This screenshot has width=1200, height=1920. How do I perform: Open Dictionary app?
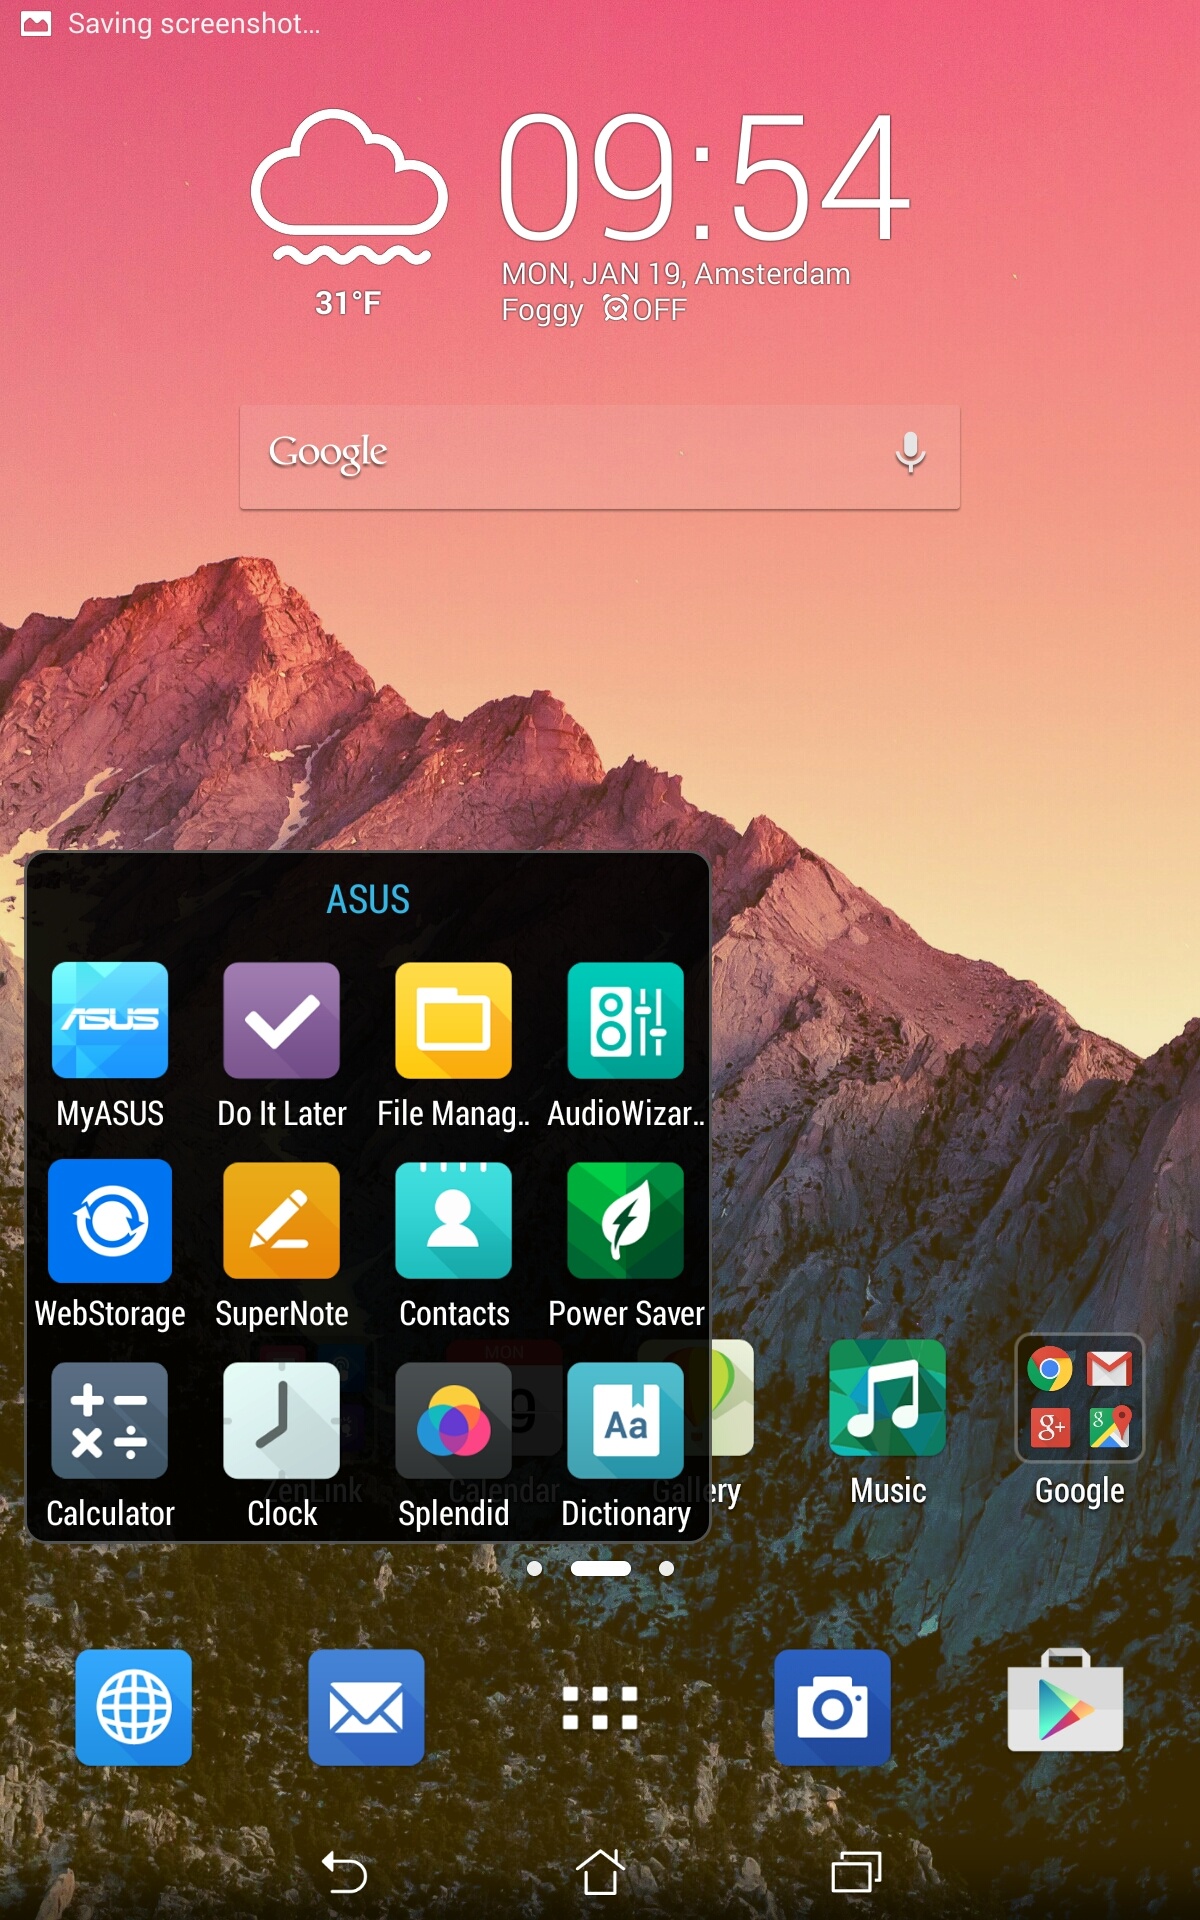coord(626,1421)
